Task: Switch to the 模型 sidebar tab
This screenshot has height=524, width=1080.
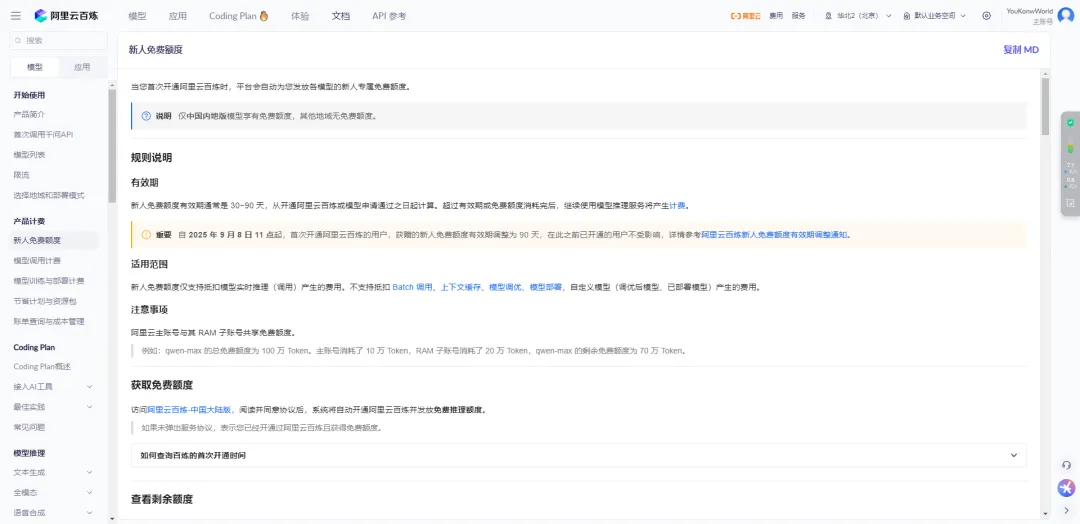Action: tap(34, 67)
